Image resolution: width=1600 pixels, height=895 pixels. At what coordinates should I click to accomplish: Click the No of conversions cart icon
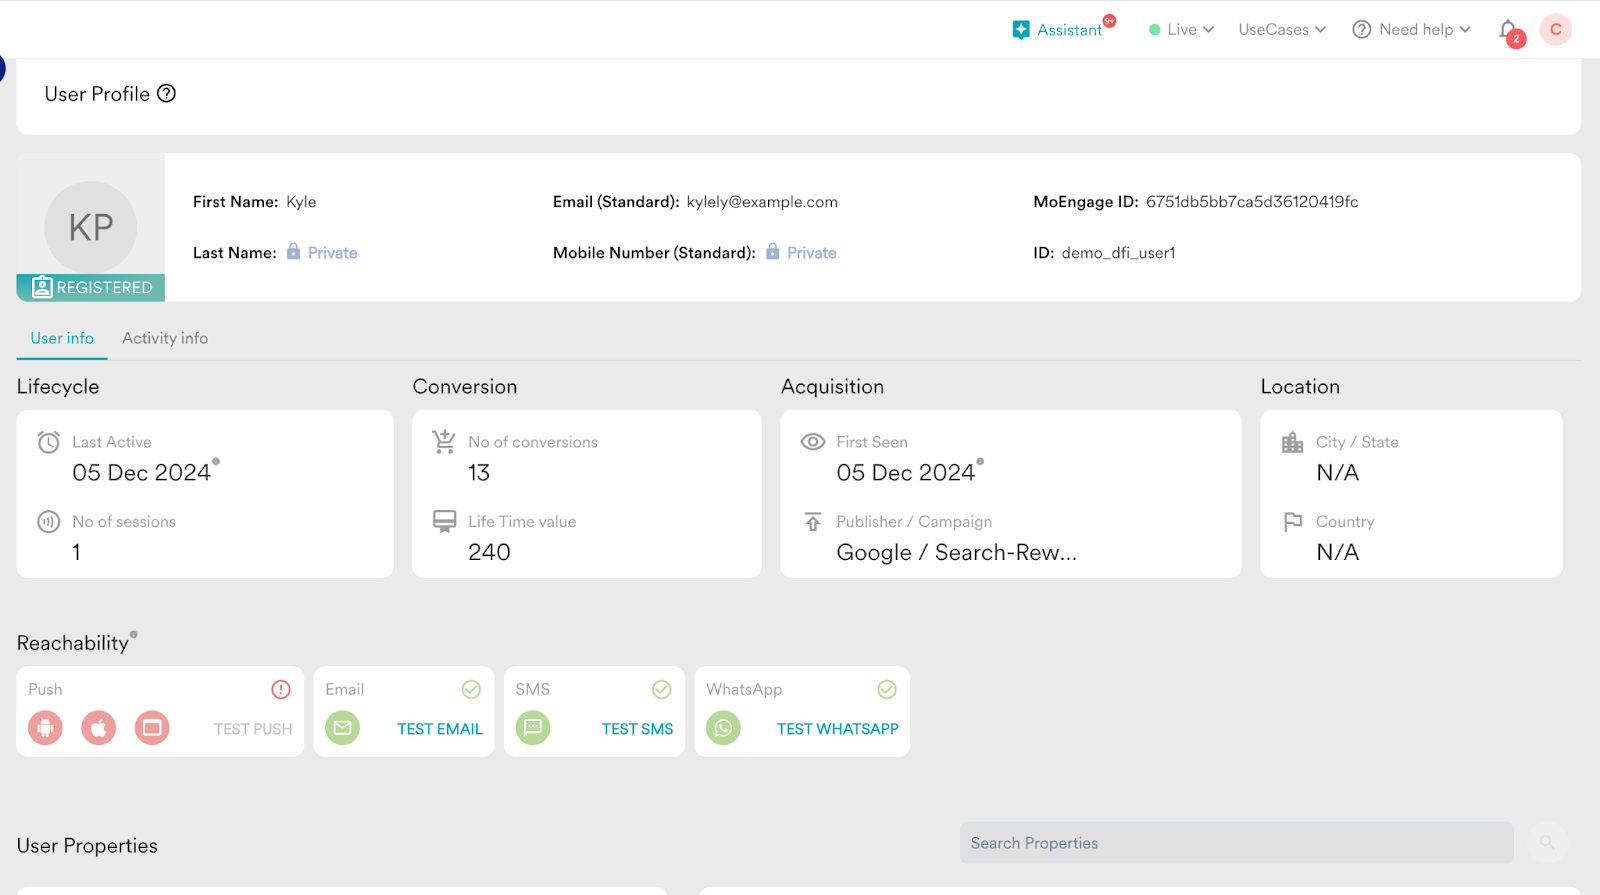(x=444, y=441)
